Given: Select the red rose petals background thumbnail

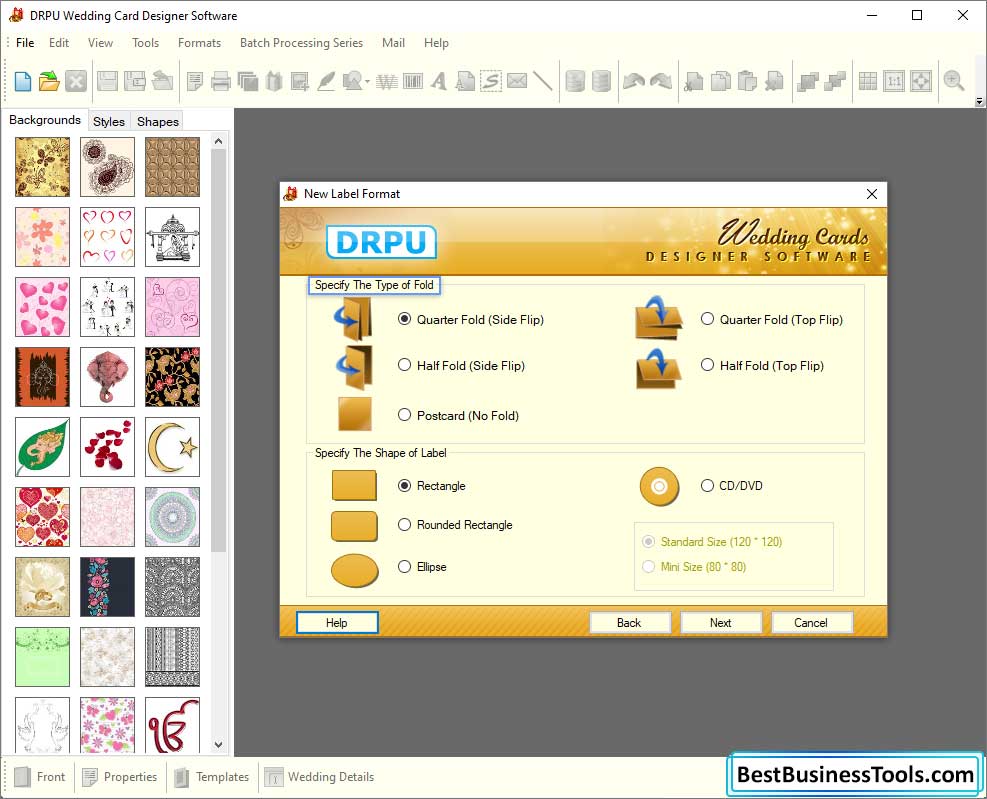Looking at the screenshot, I should point(108,446).
